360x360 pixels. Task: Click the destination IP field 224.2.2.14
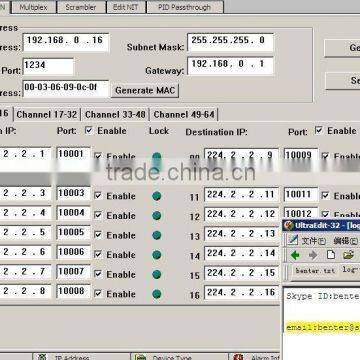[x=241, y=254]
